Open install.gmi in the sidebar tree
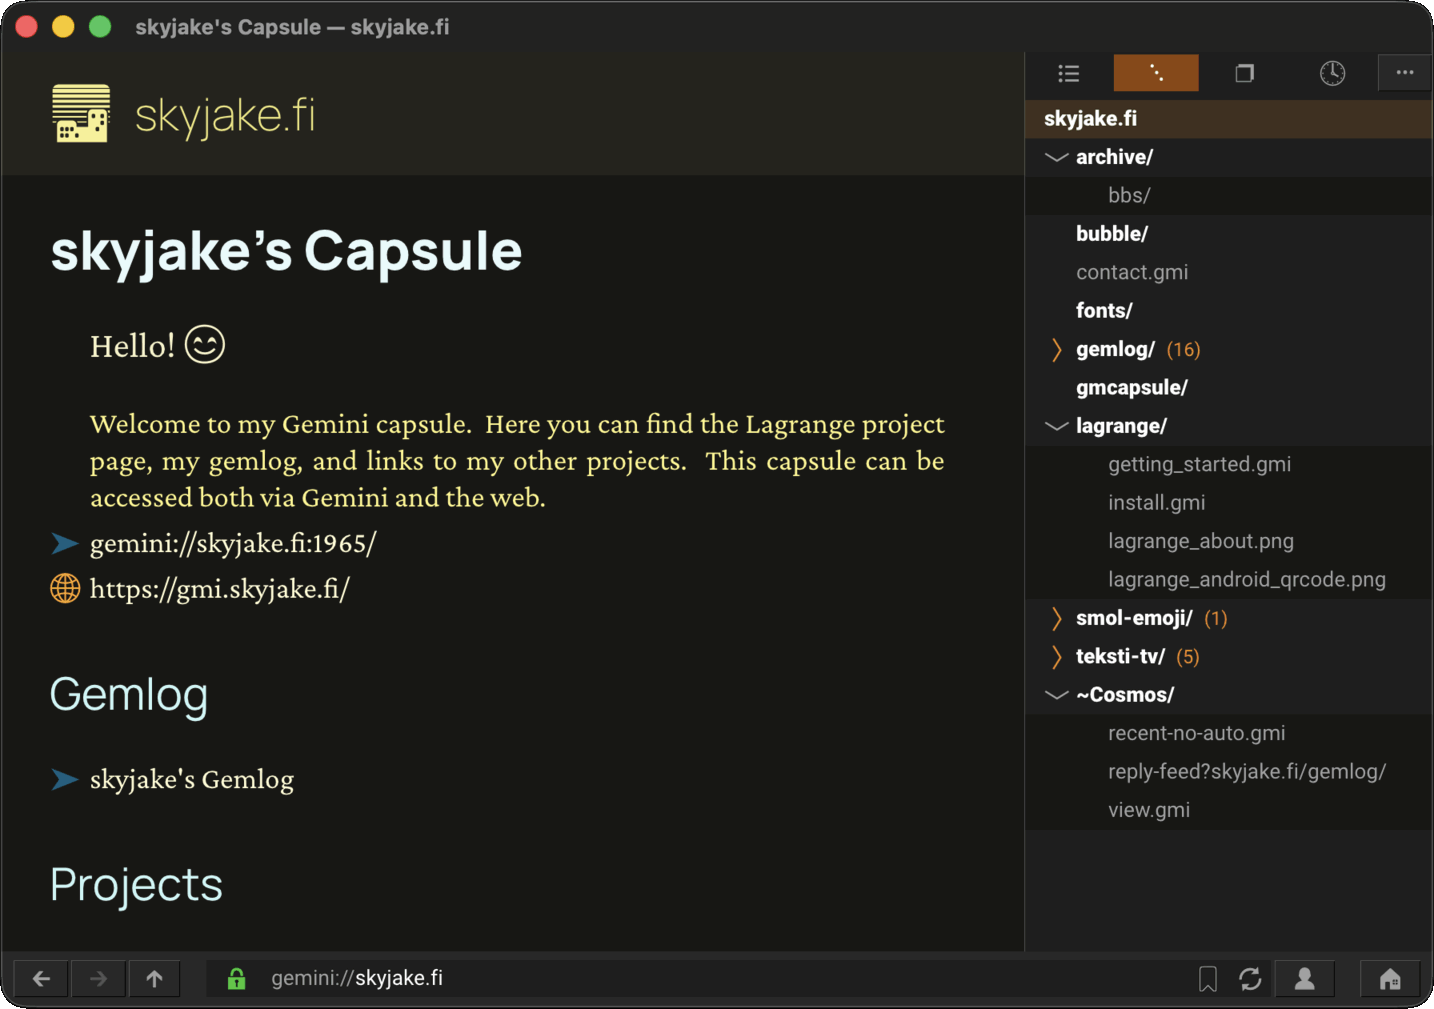Screen dimensions: 1434x1009 pyautogui.click(x=1156, y=503)
